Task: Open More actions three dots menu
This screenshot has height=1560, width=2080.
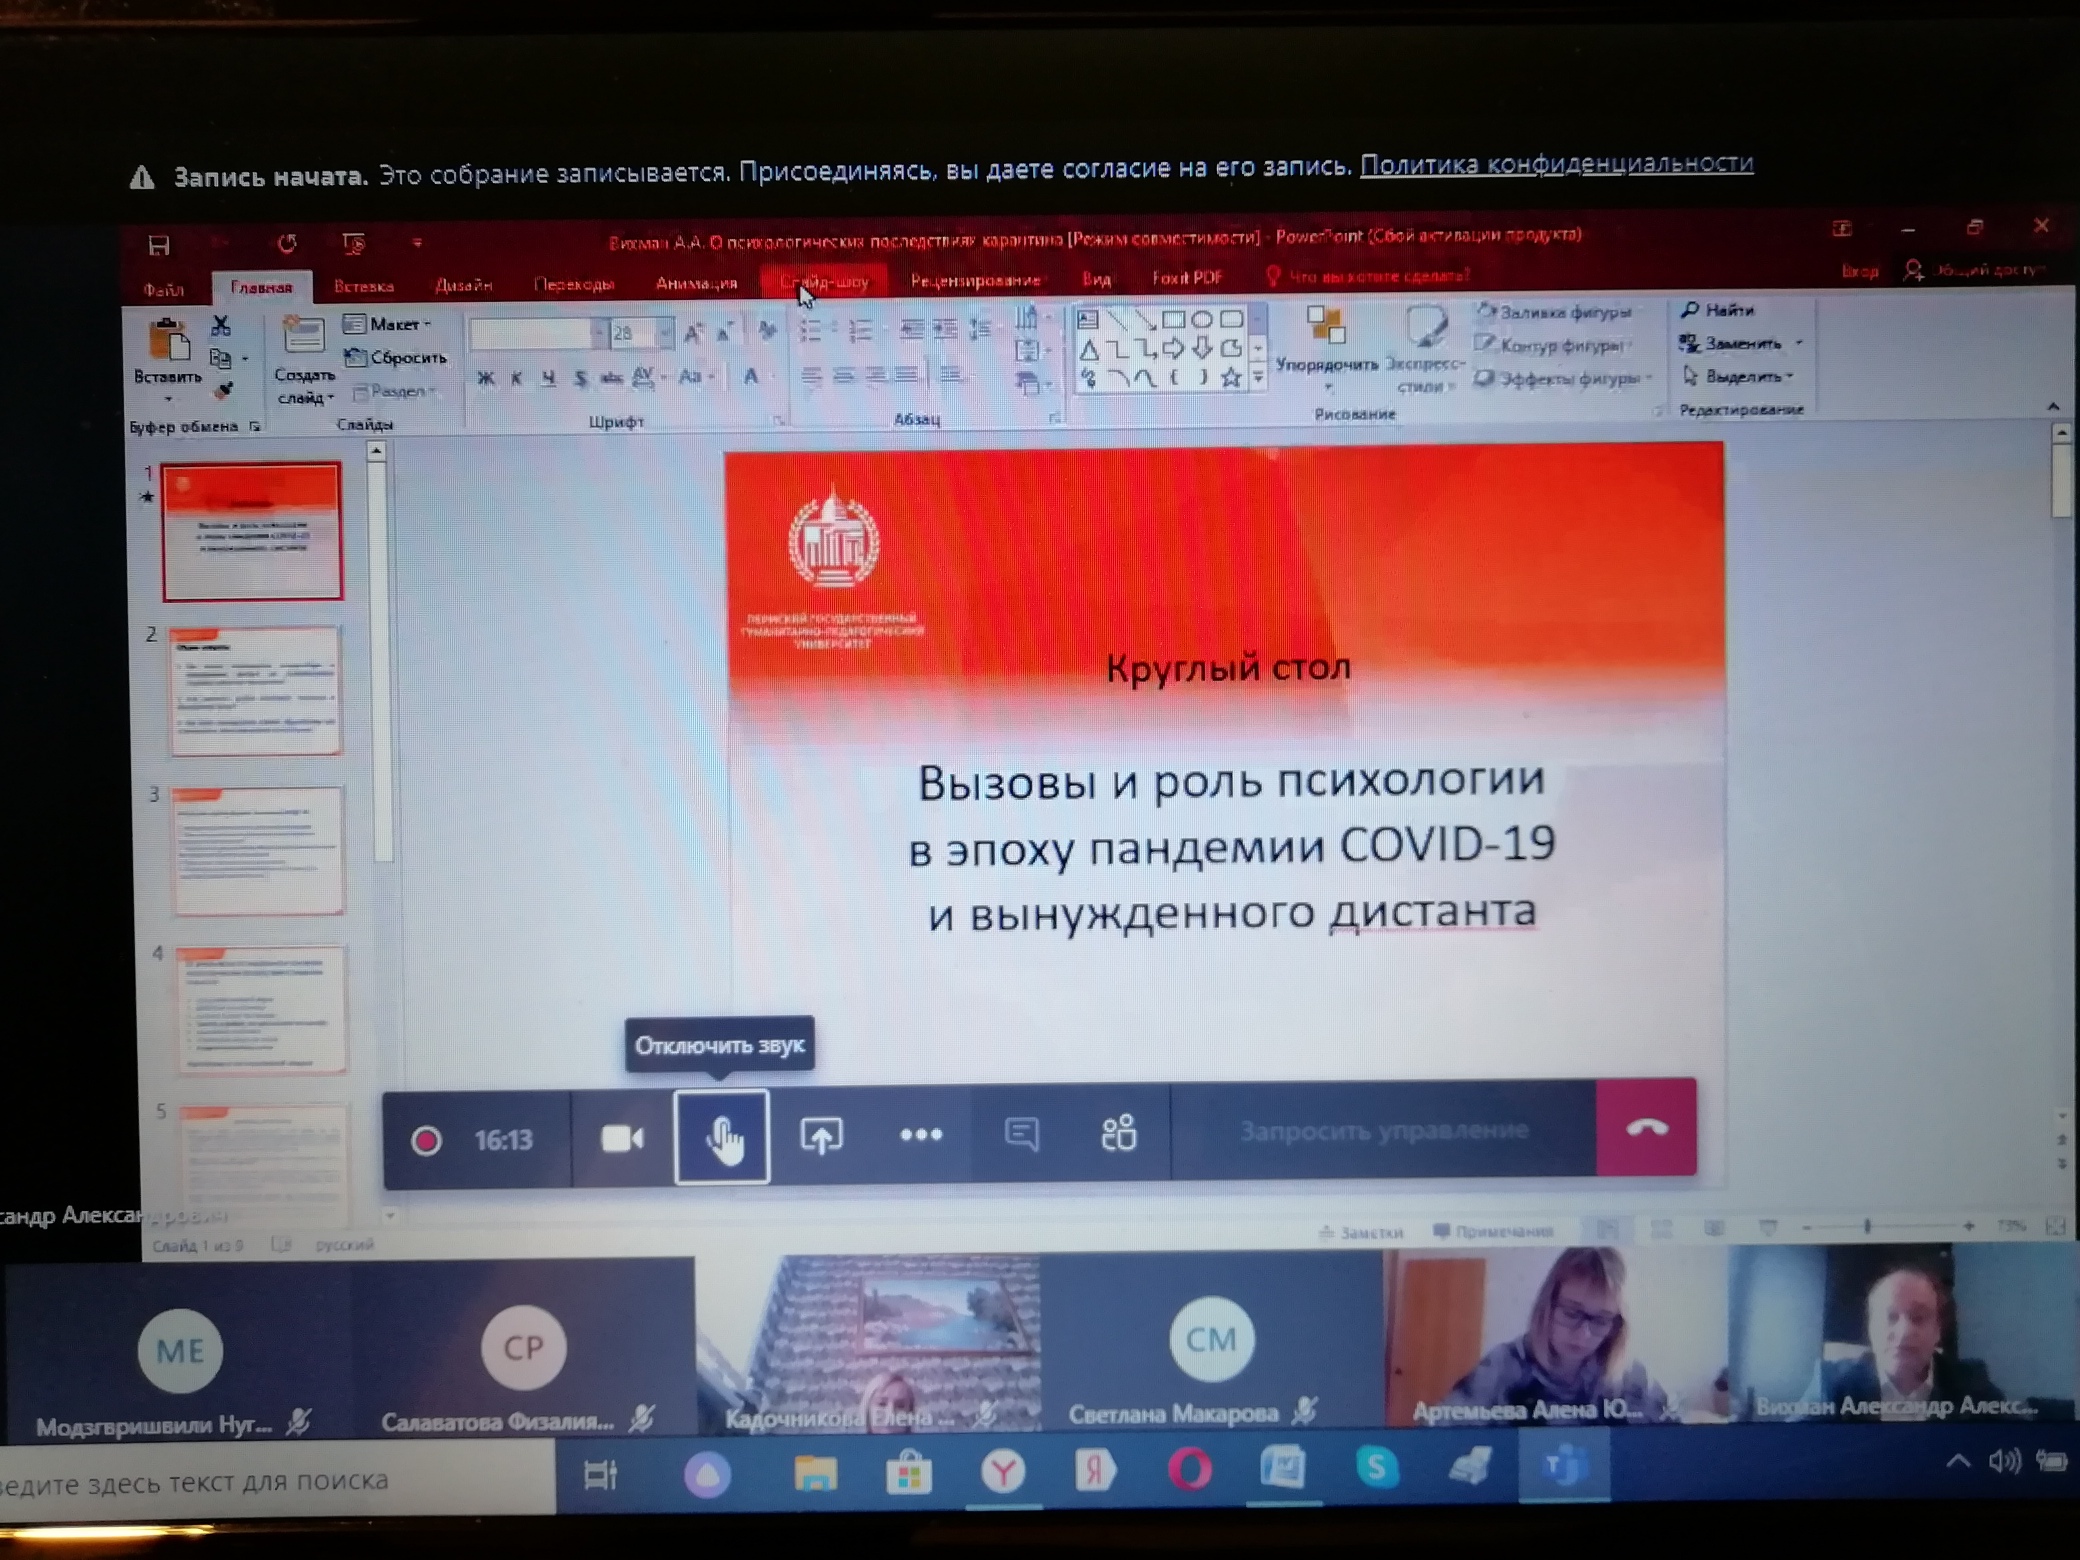Action: tap(920, 1135)
